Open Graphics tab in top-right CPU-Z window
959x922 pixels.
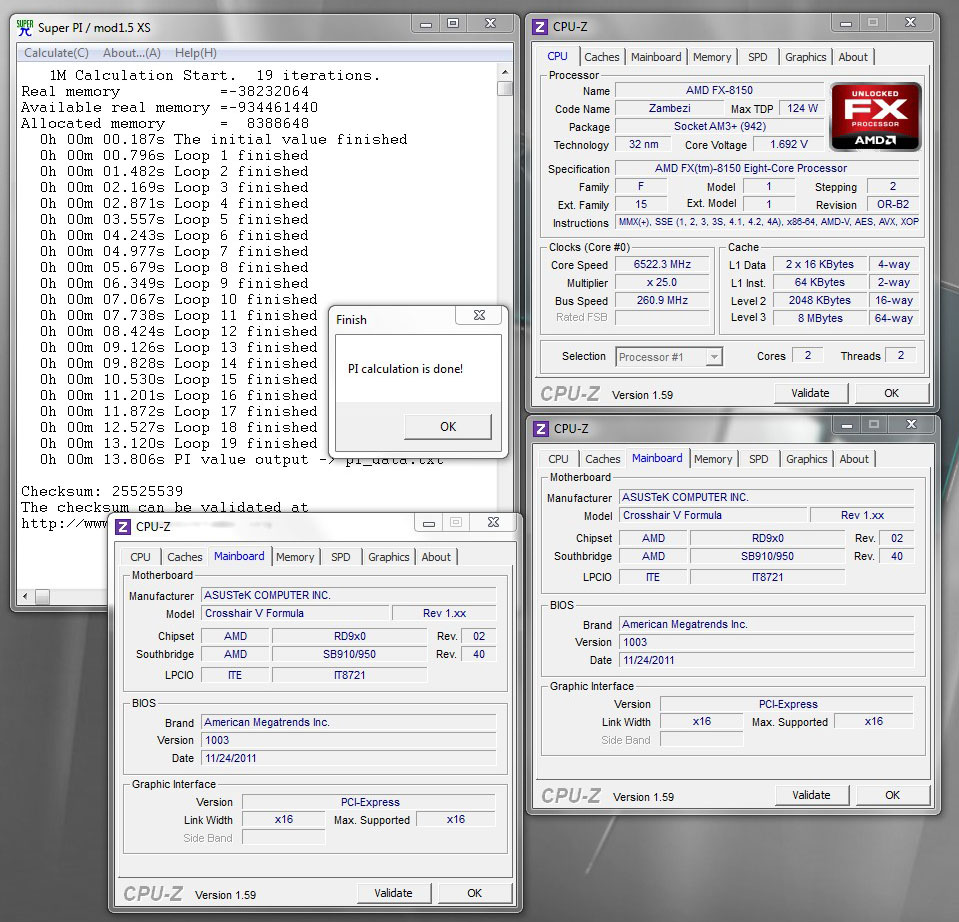805,57
